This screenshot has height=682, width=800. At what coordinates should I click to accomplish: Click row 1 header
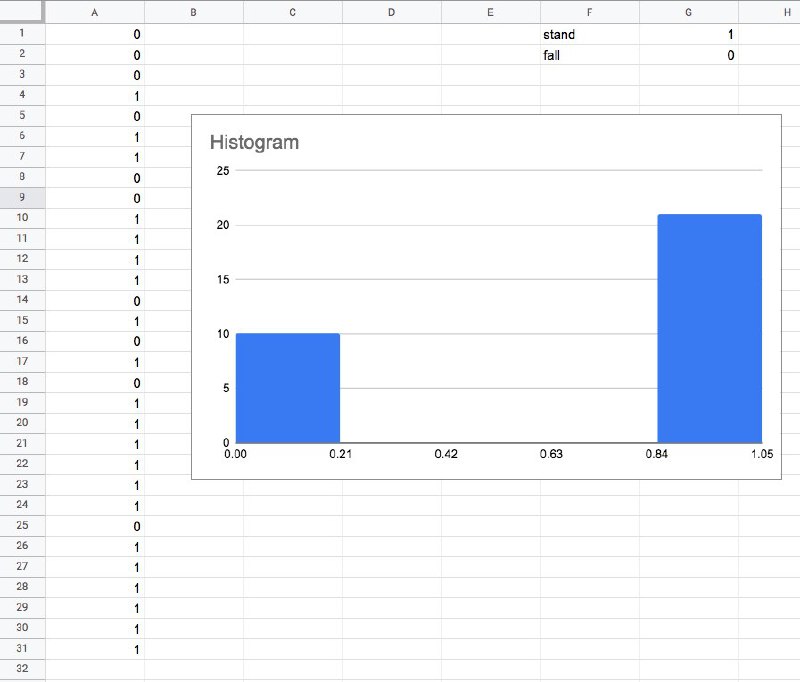pos(22,34)
